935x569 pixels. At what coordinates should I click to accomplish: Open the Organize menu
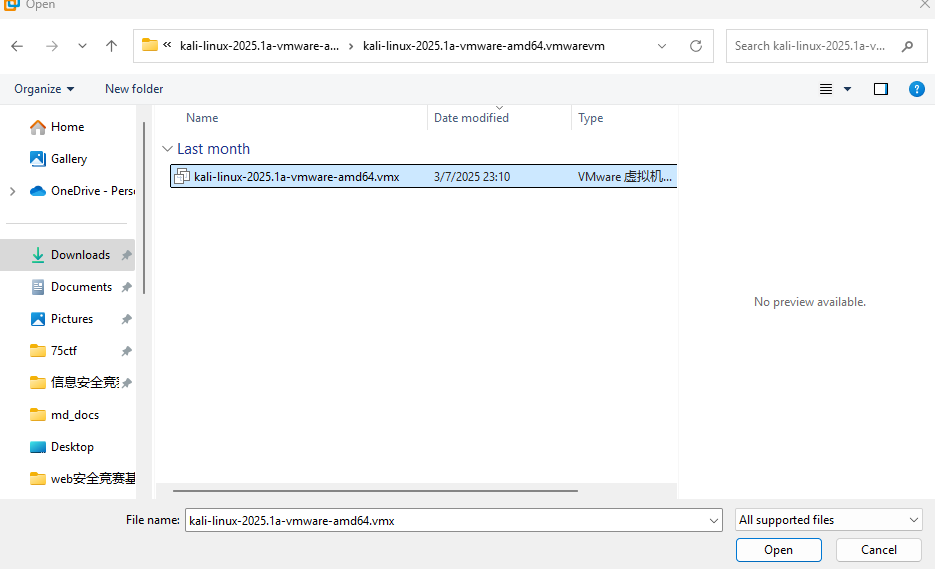44,89
